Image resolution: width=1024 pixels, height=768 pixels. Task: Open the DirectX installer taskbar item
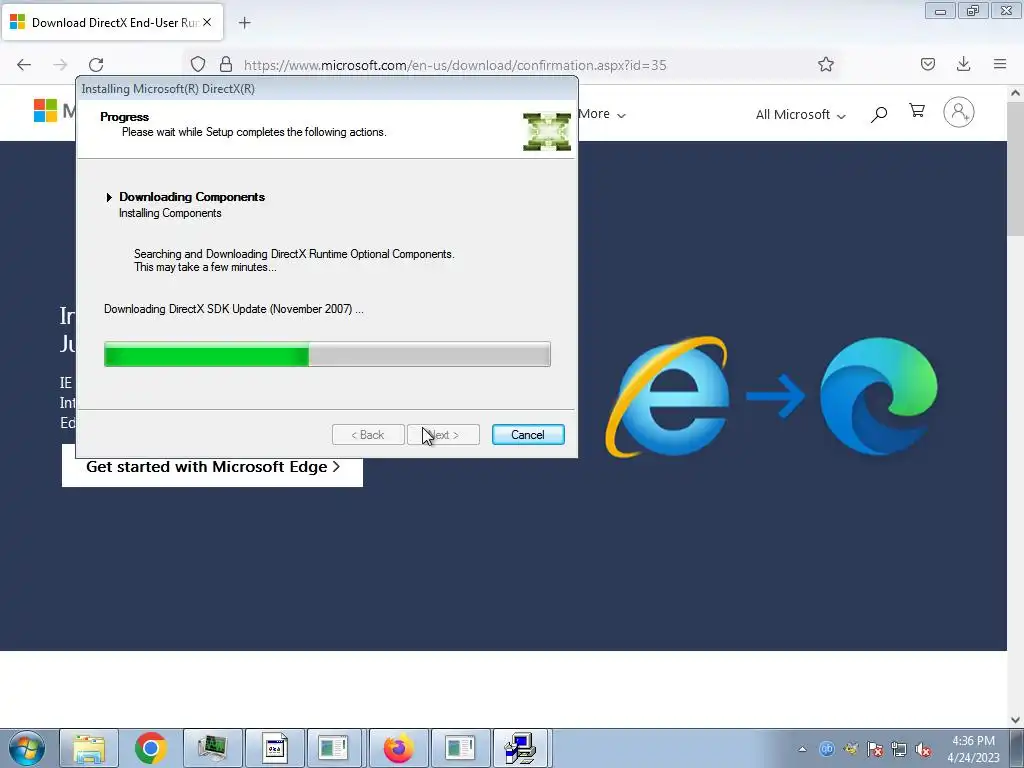521,748
